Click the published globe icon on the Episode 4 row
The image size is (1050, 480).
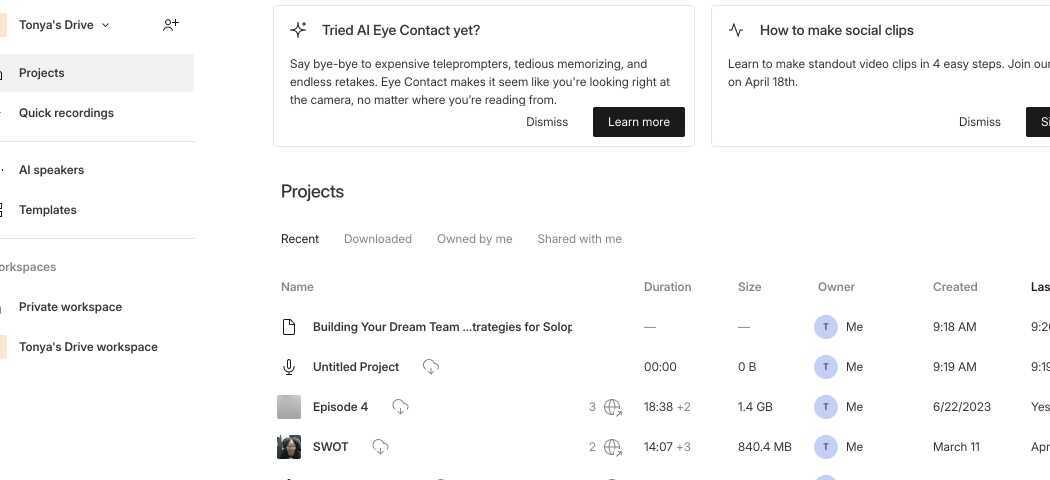click(x=613, y=407)
